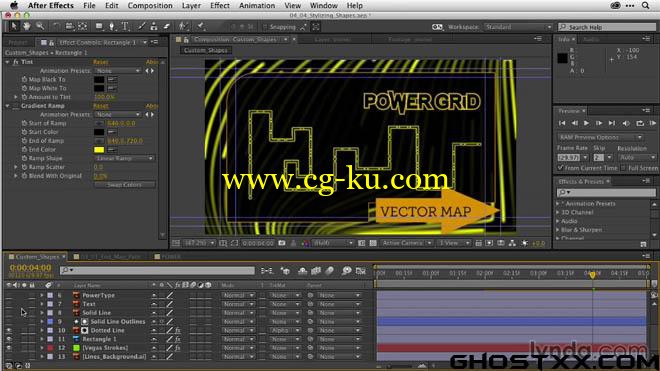
Task: Select the Rectangle shape tool
Action: click(x=99, y=27)
